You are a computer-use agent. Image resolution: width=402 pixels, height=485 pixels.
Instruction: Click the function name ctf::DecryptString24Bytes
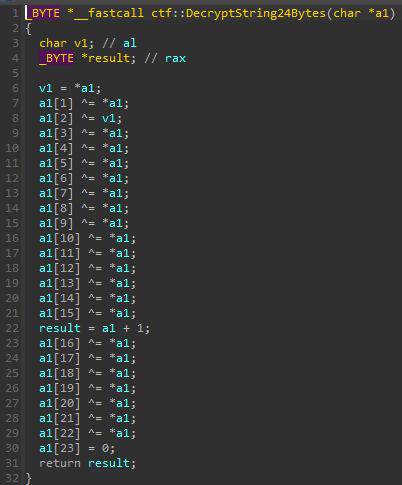click(238, 13)
